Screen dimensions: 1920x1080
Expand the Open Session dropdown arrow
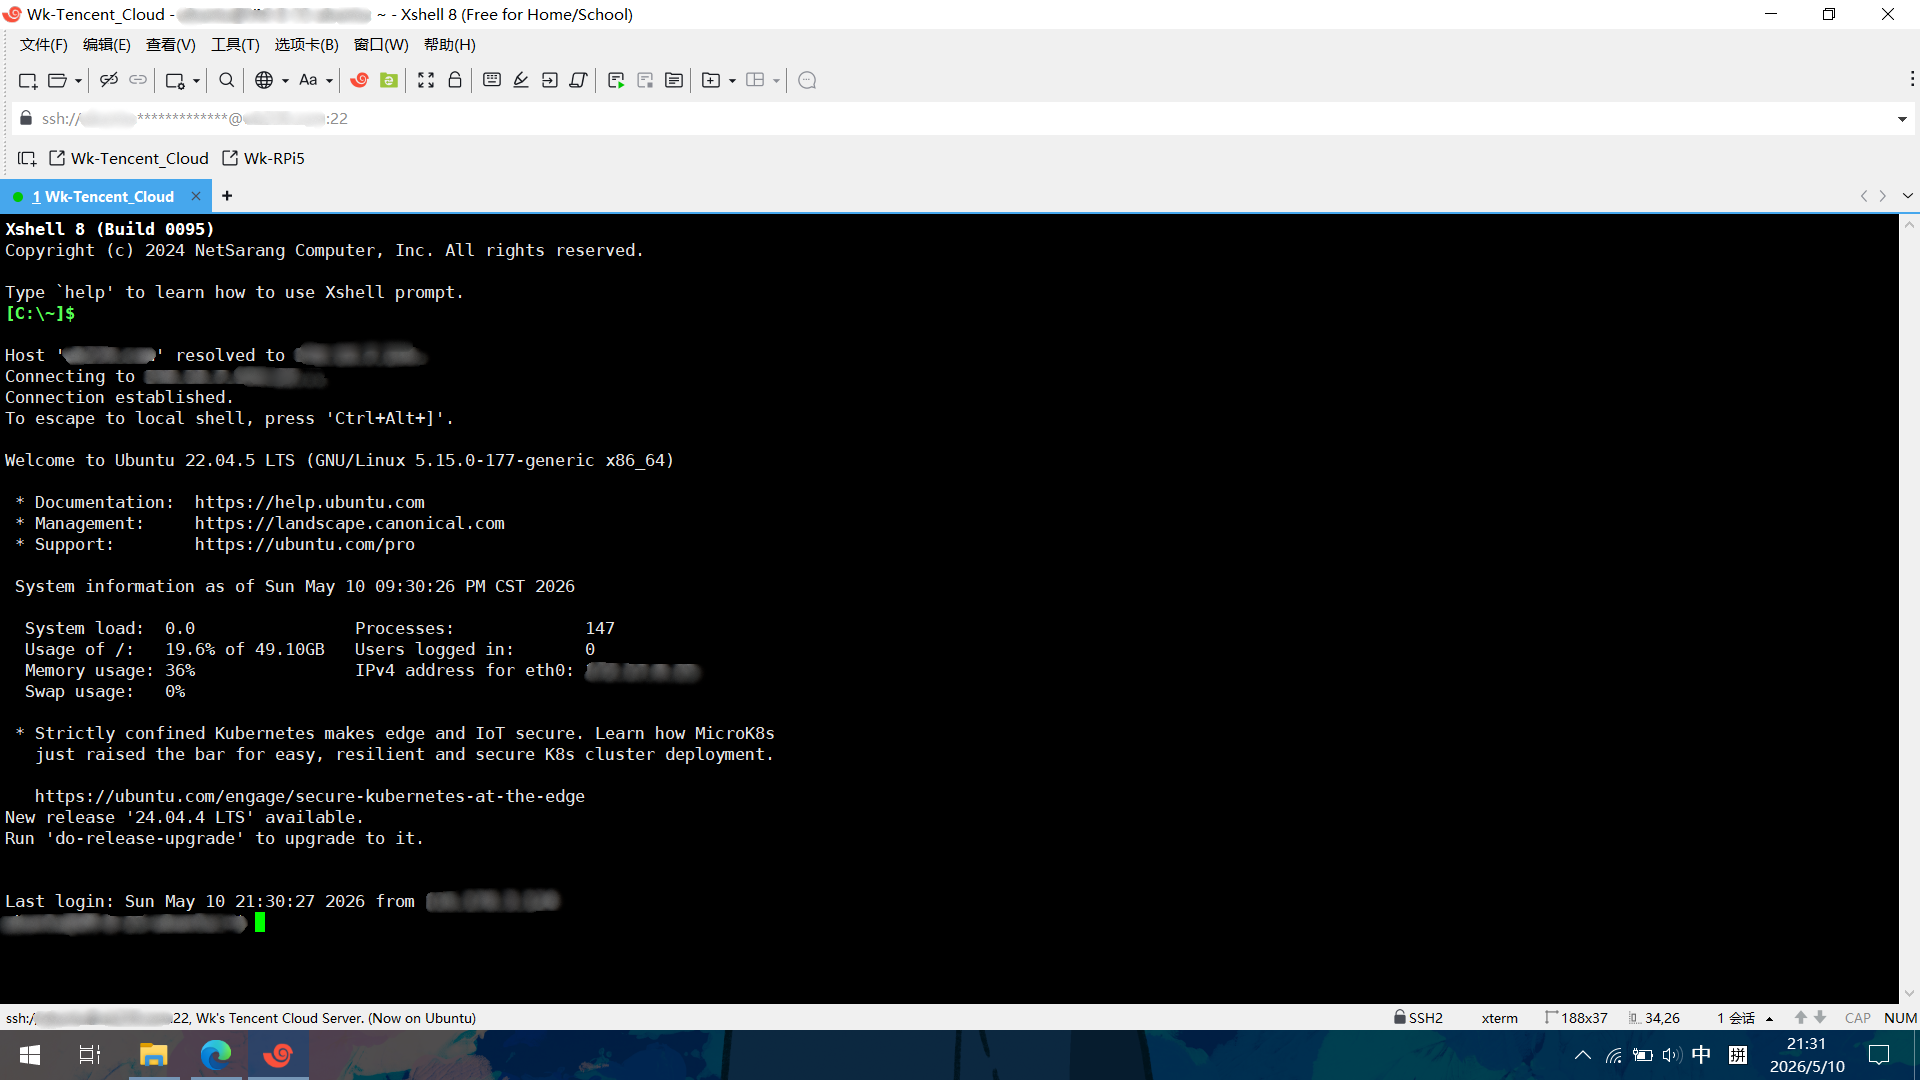[x=78, y=81]
